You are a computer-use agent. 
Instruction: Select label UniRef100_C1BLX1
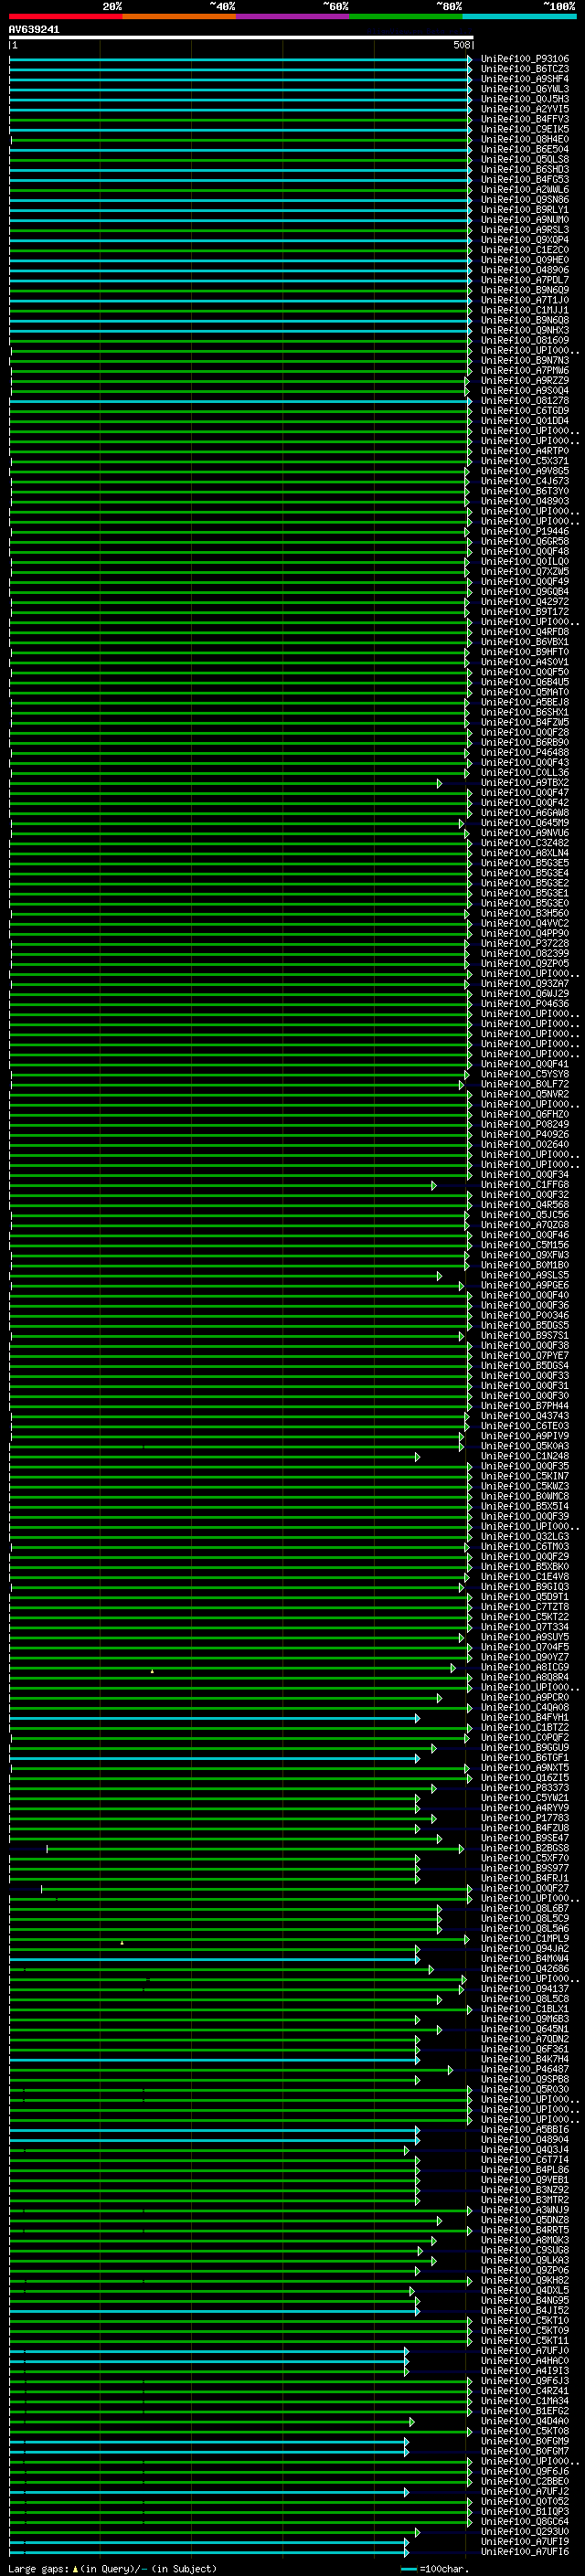(x=525, y=2009)
